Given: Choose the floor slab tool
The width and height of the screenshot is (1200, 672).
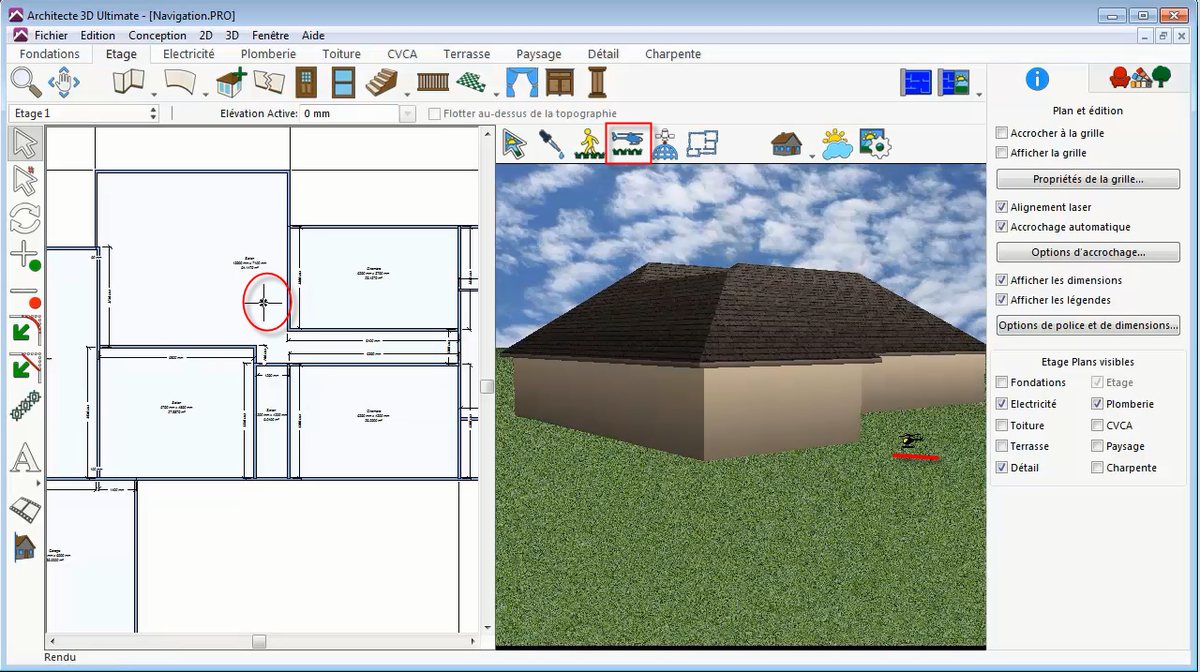Looking at the screenshot, I should [180, 82].
